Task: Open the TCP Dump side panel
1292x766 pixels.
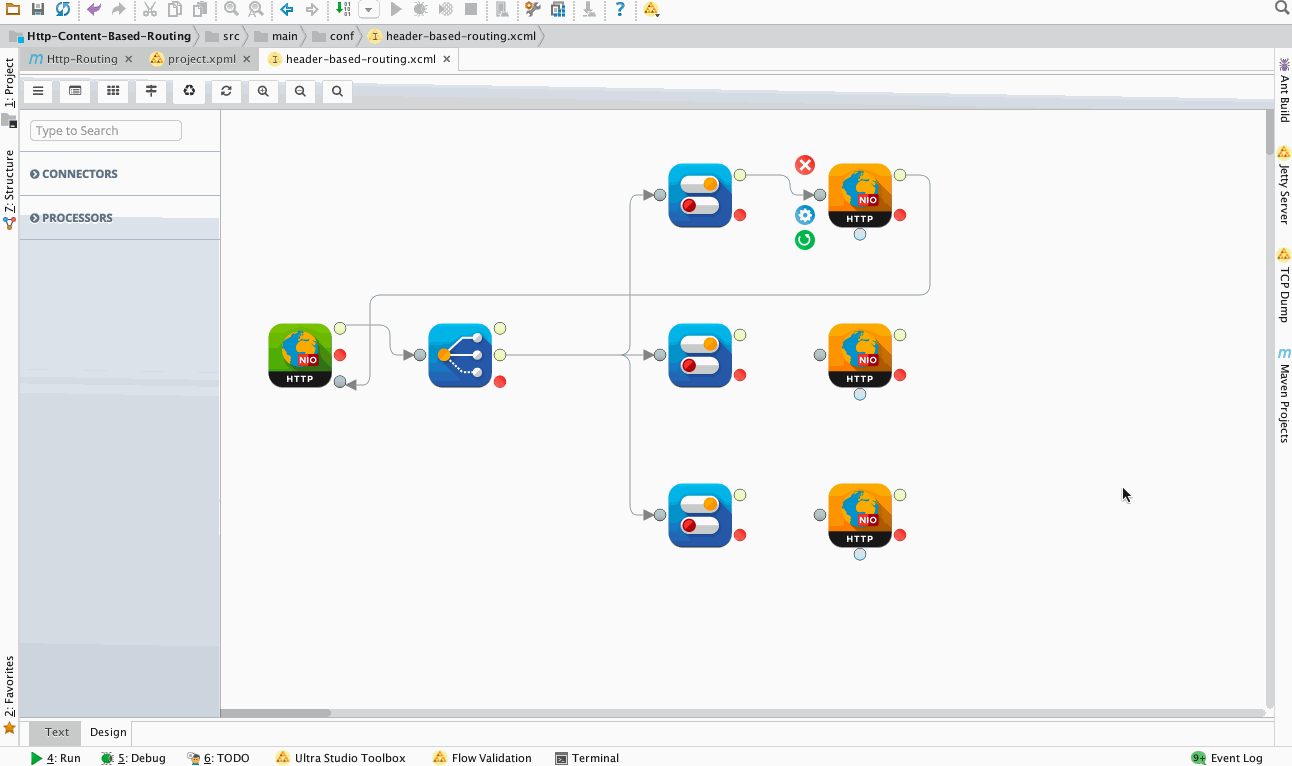Action: coord(1284,285)
